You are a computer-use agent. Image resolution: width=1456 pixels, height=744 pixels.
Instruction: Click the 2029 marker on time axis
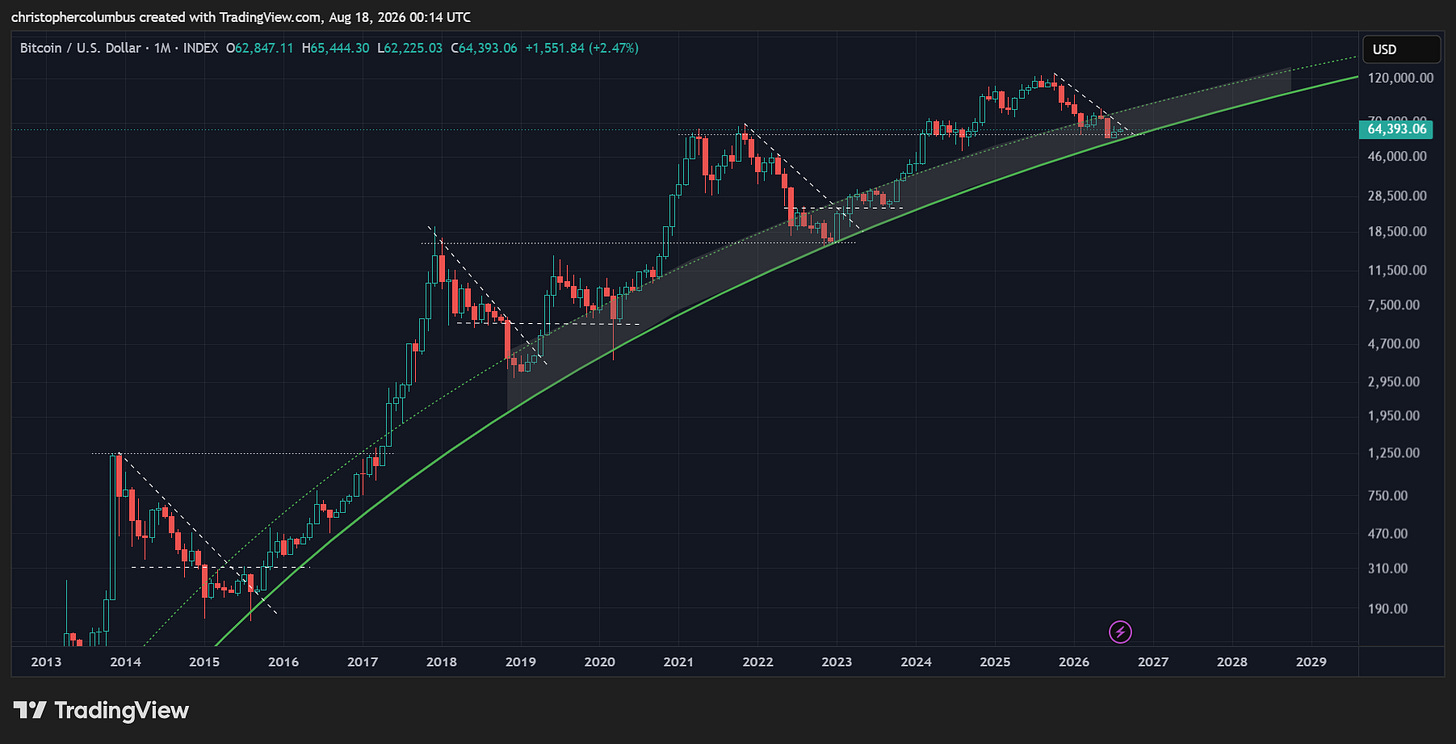[1311, 662]
